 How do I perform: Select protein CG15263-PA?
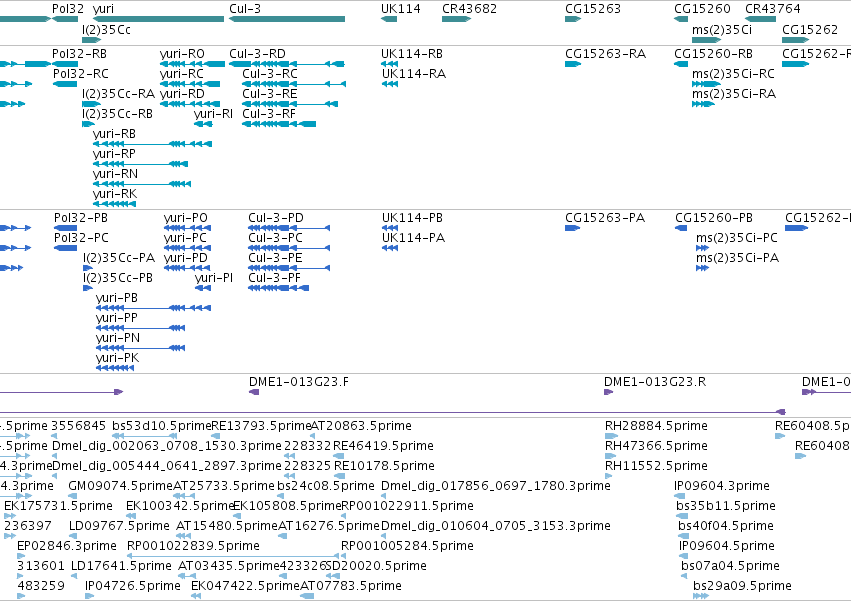(x=605, y=218)
